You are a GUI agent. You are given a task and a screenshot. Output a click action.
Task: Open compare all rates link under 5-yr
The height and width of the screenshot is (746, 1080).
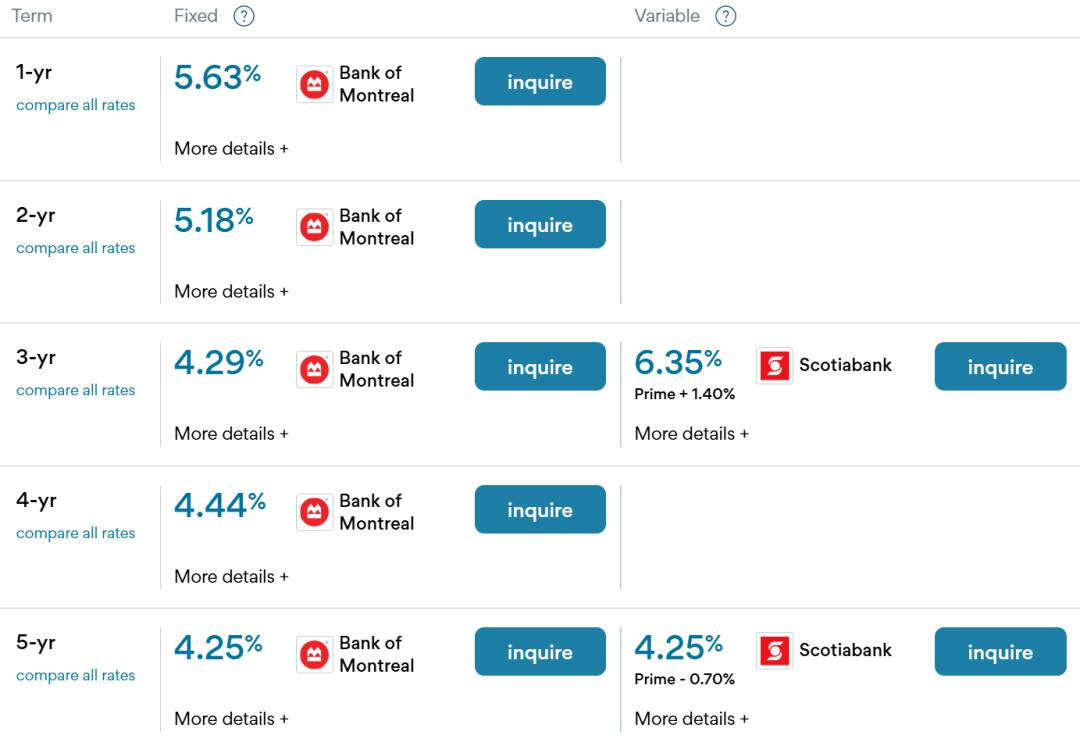[x=75, y=675]
